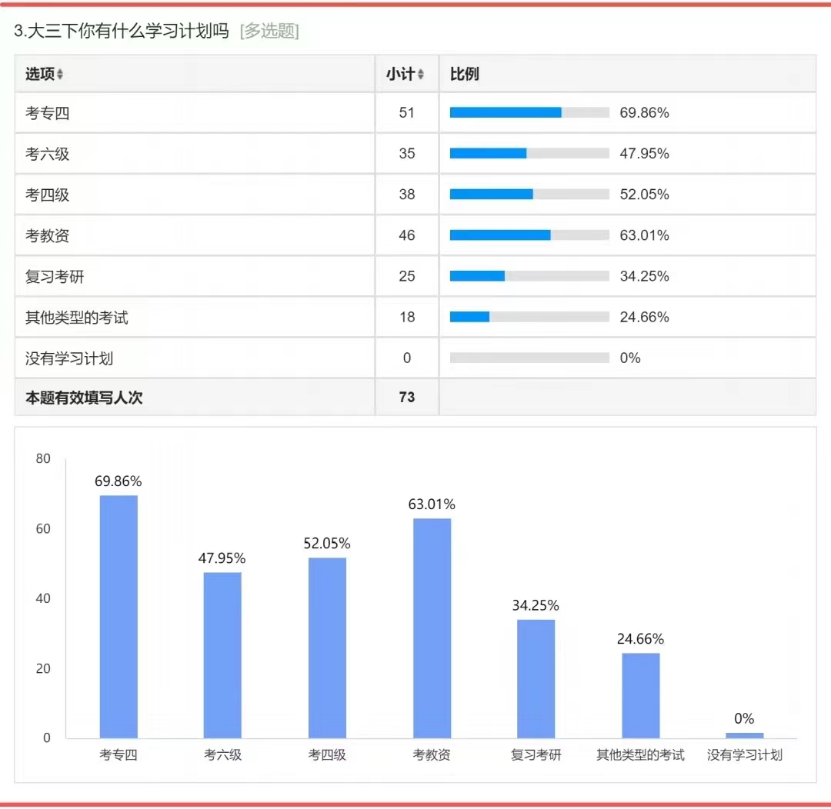Click the [多选题] tag next to the question title

pyautogui.click(x=269, y=31)
